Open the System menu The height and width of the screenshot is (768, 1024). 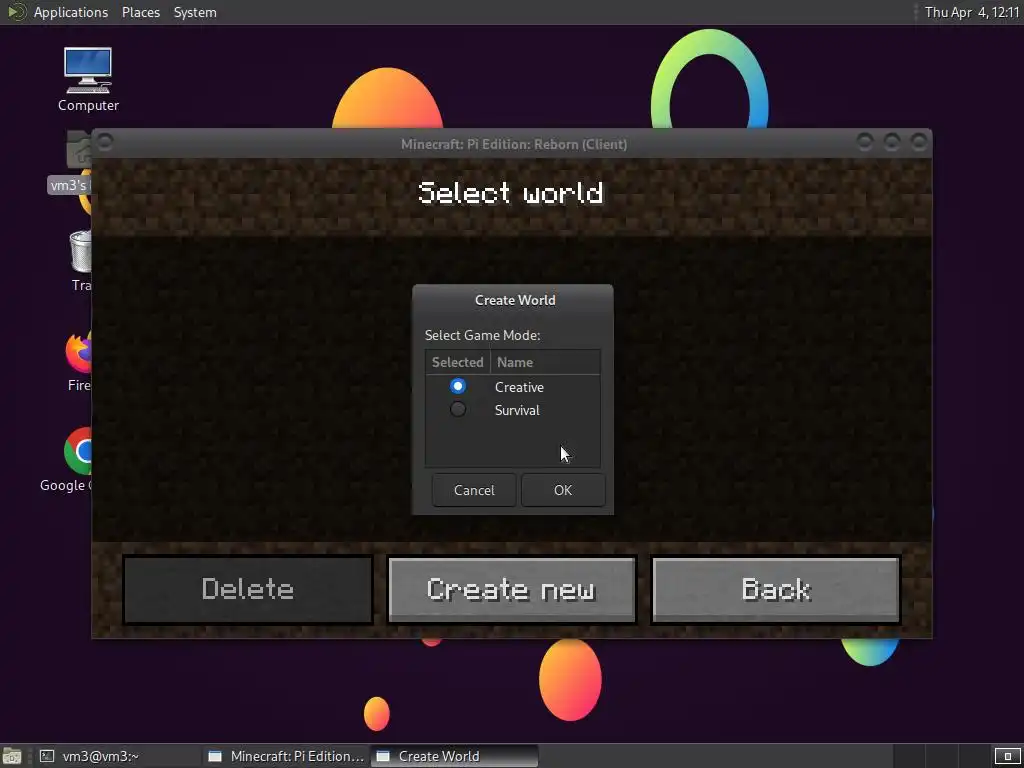pyautogui.click(x=195, y=12)
